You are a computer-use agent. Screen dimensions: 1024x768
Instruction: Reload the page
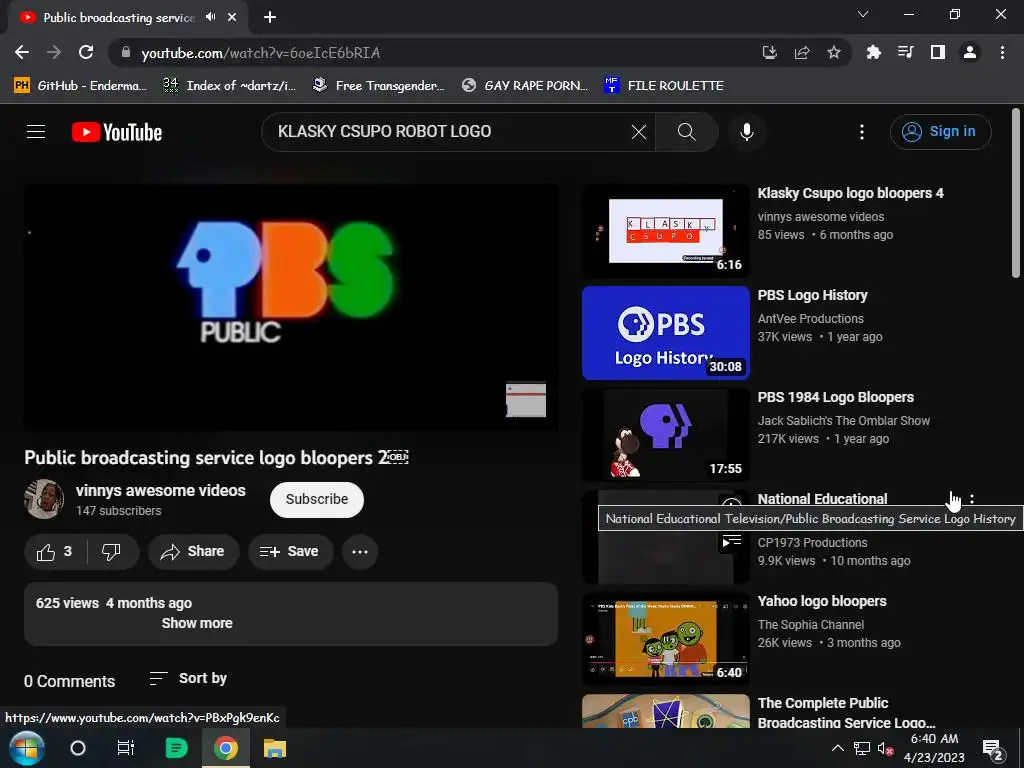coord(86,52)
